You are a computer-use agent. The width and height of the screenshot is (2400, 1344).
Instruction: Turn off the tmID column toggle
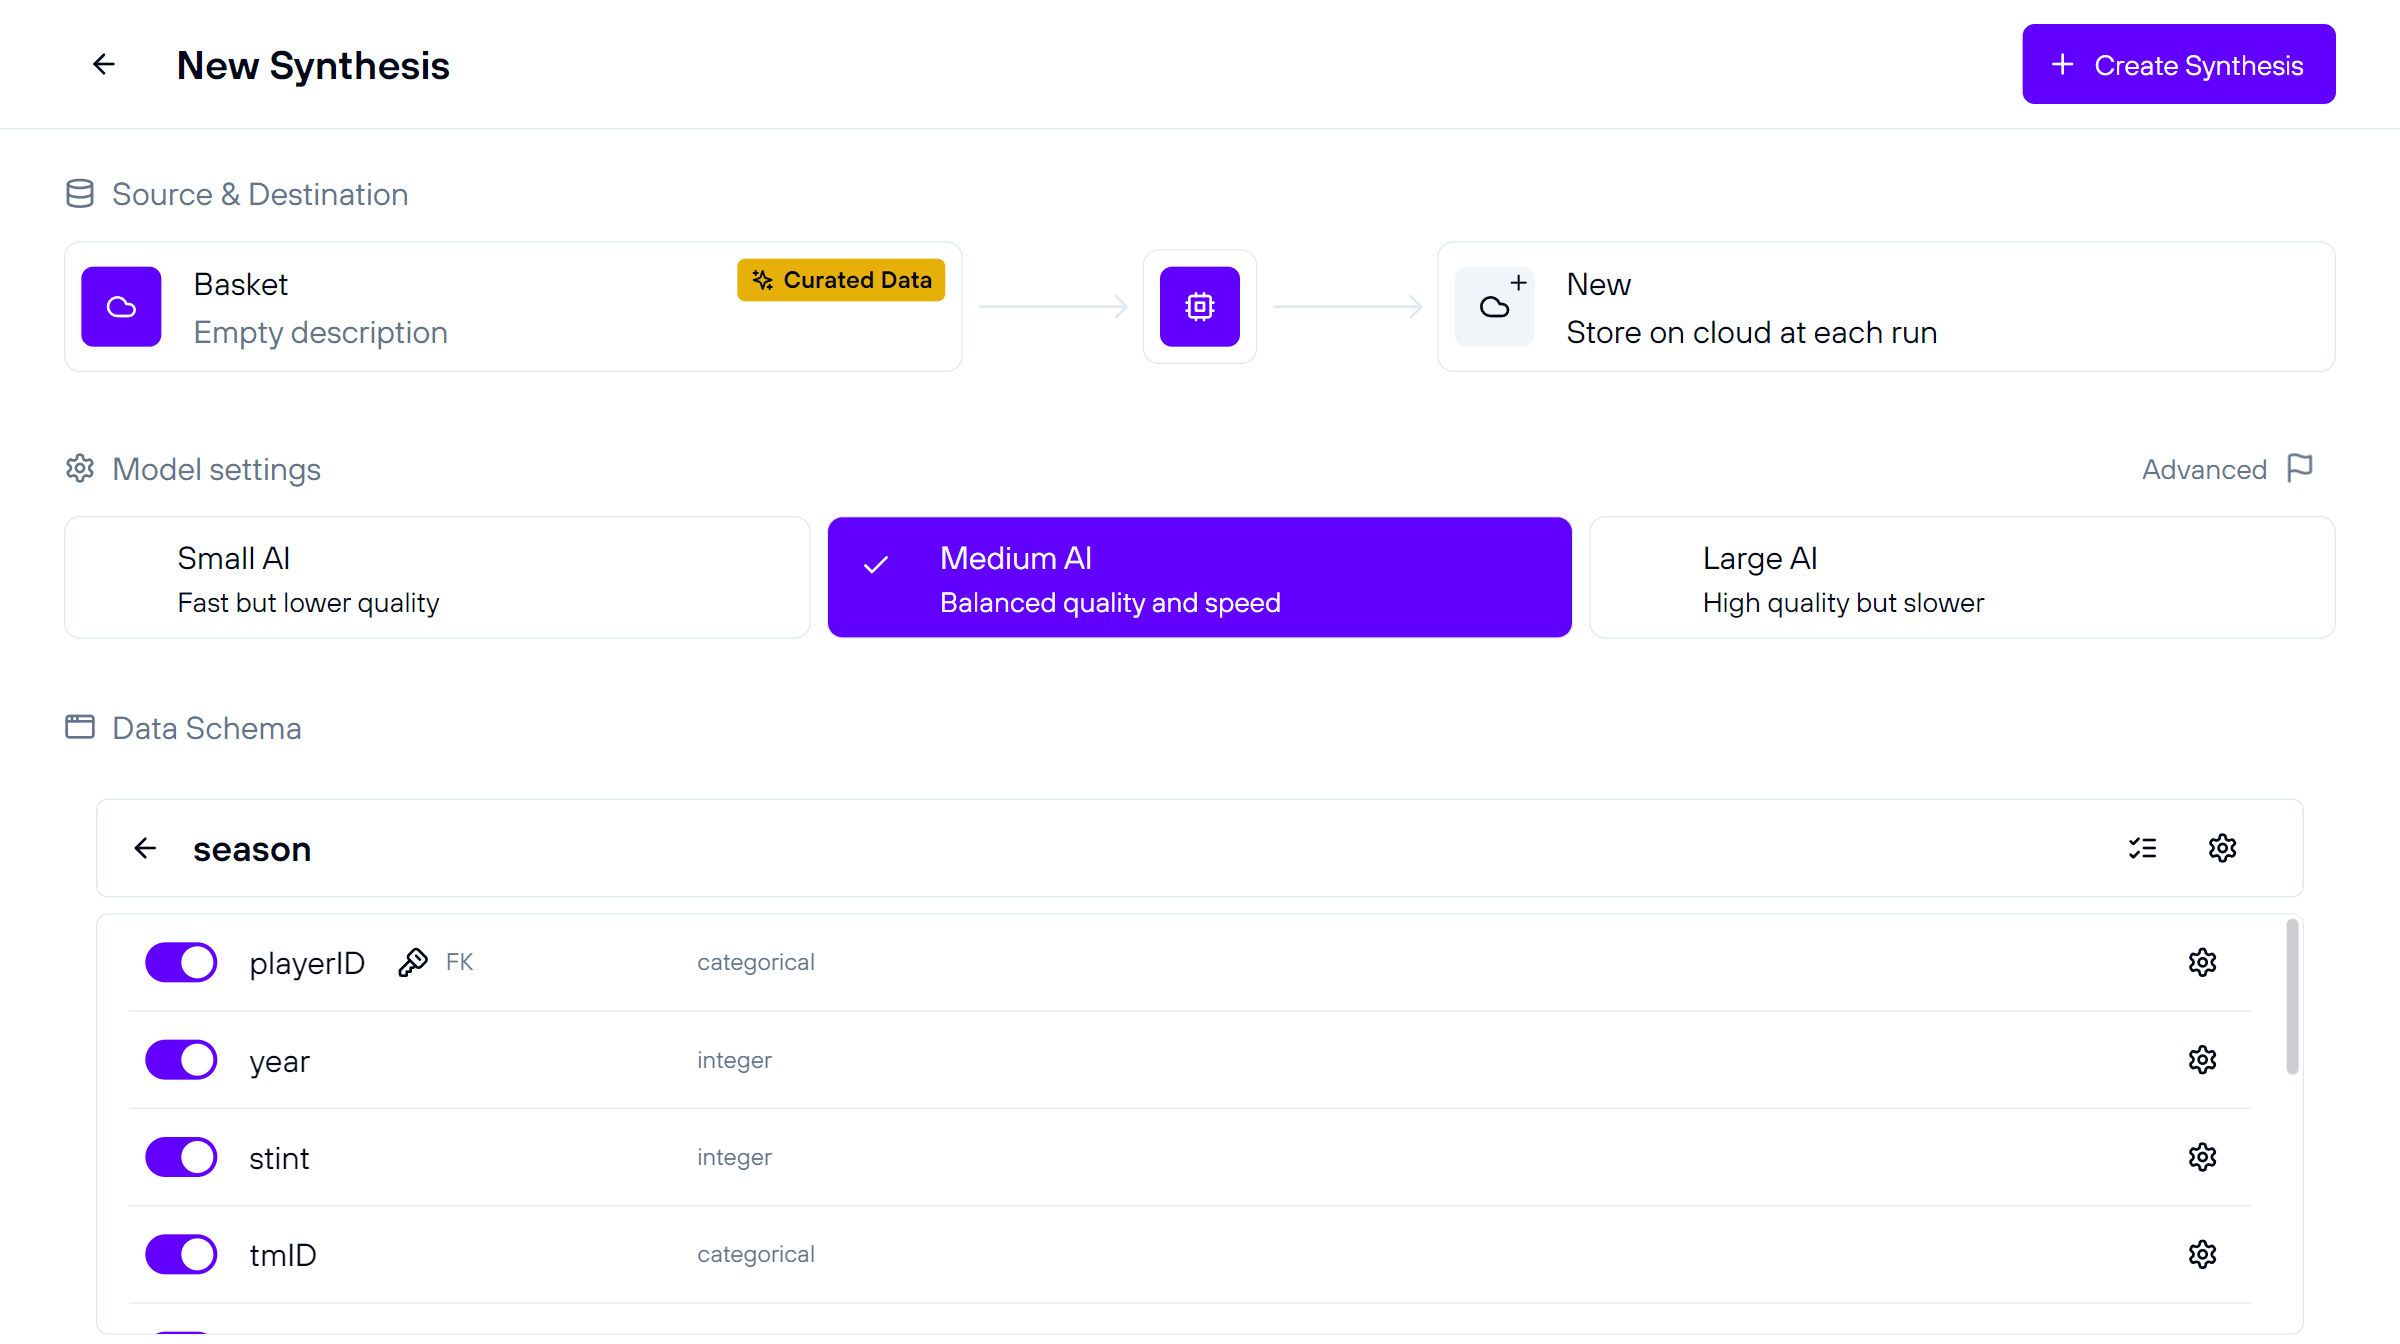[181, 1254]
